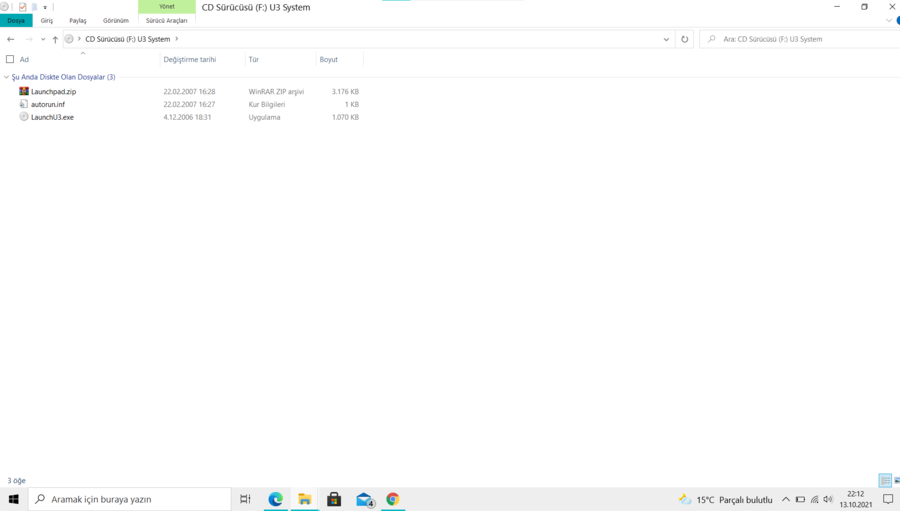Collapse Şu Anda Diskte Olan Dosyalar group
900x511 pixels.
(6, 77)
